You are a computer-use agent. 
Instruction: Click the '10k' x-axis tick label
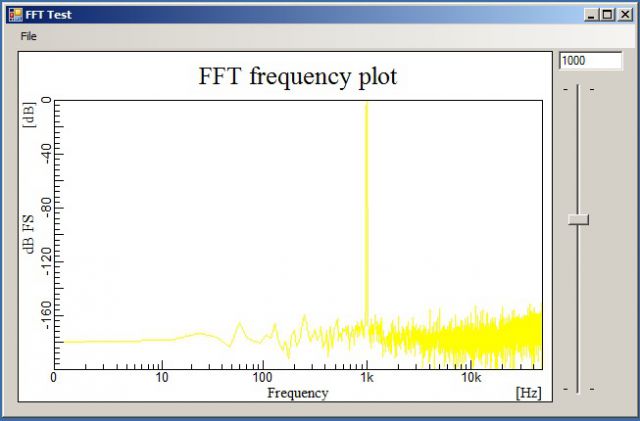coord(471,378)
